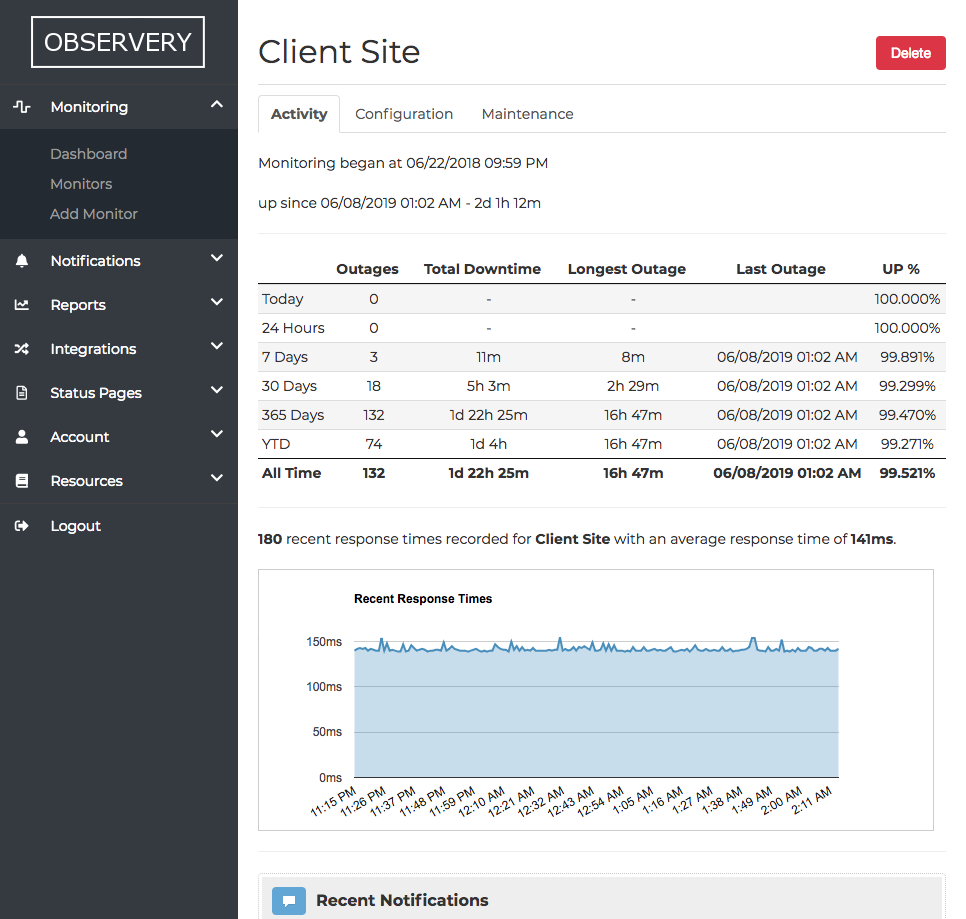966x919 pixels.
Task: Expand the Account menu chevron
Action: [x=217, y=434]
